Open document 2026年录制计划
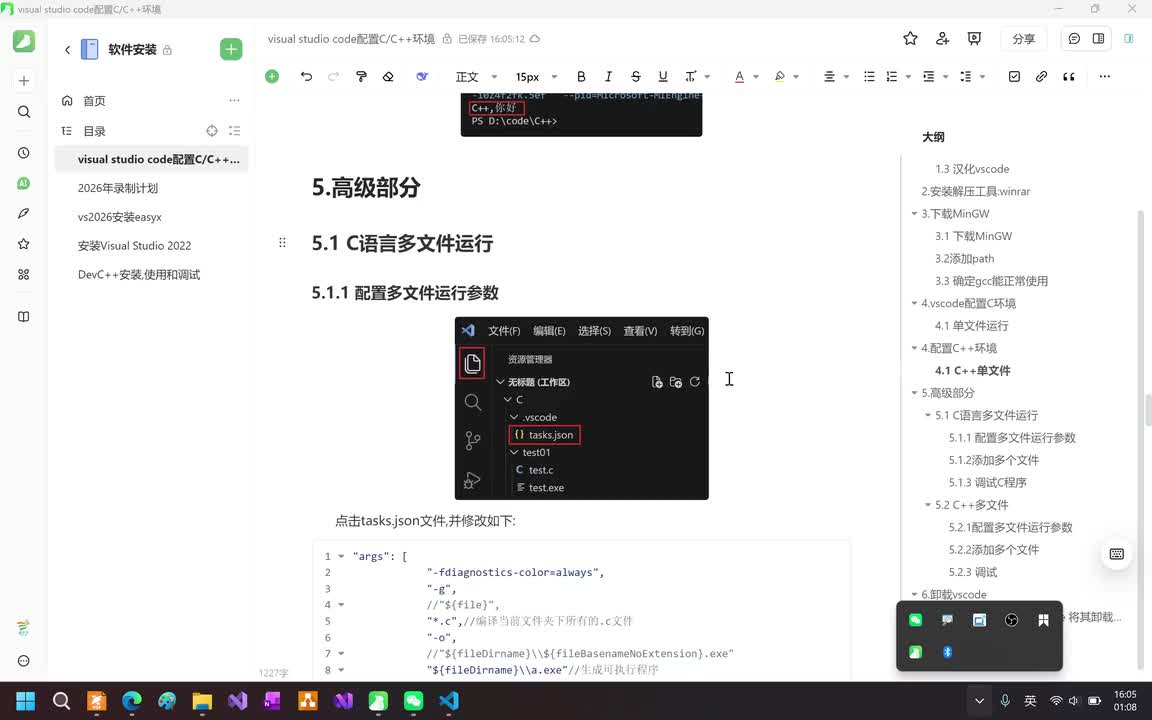1152x720 pixels. click(x=118, y=188)
